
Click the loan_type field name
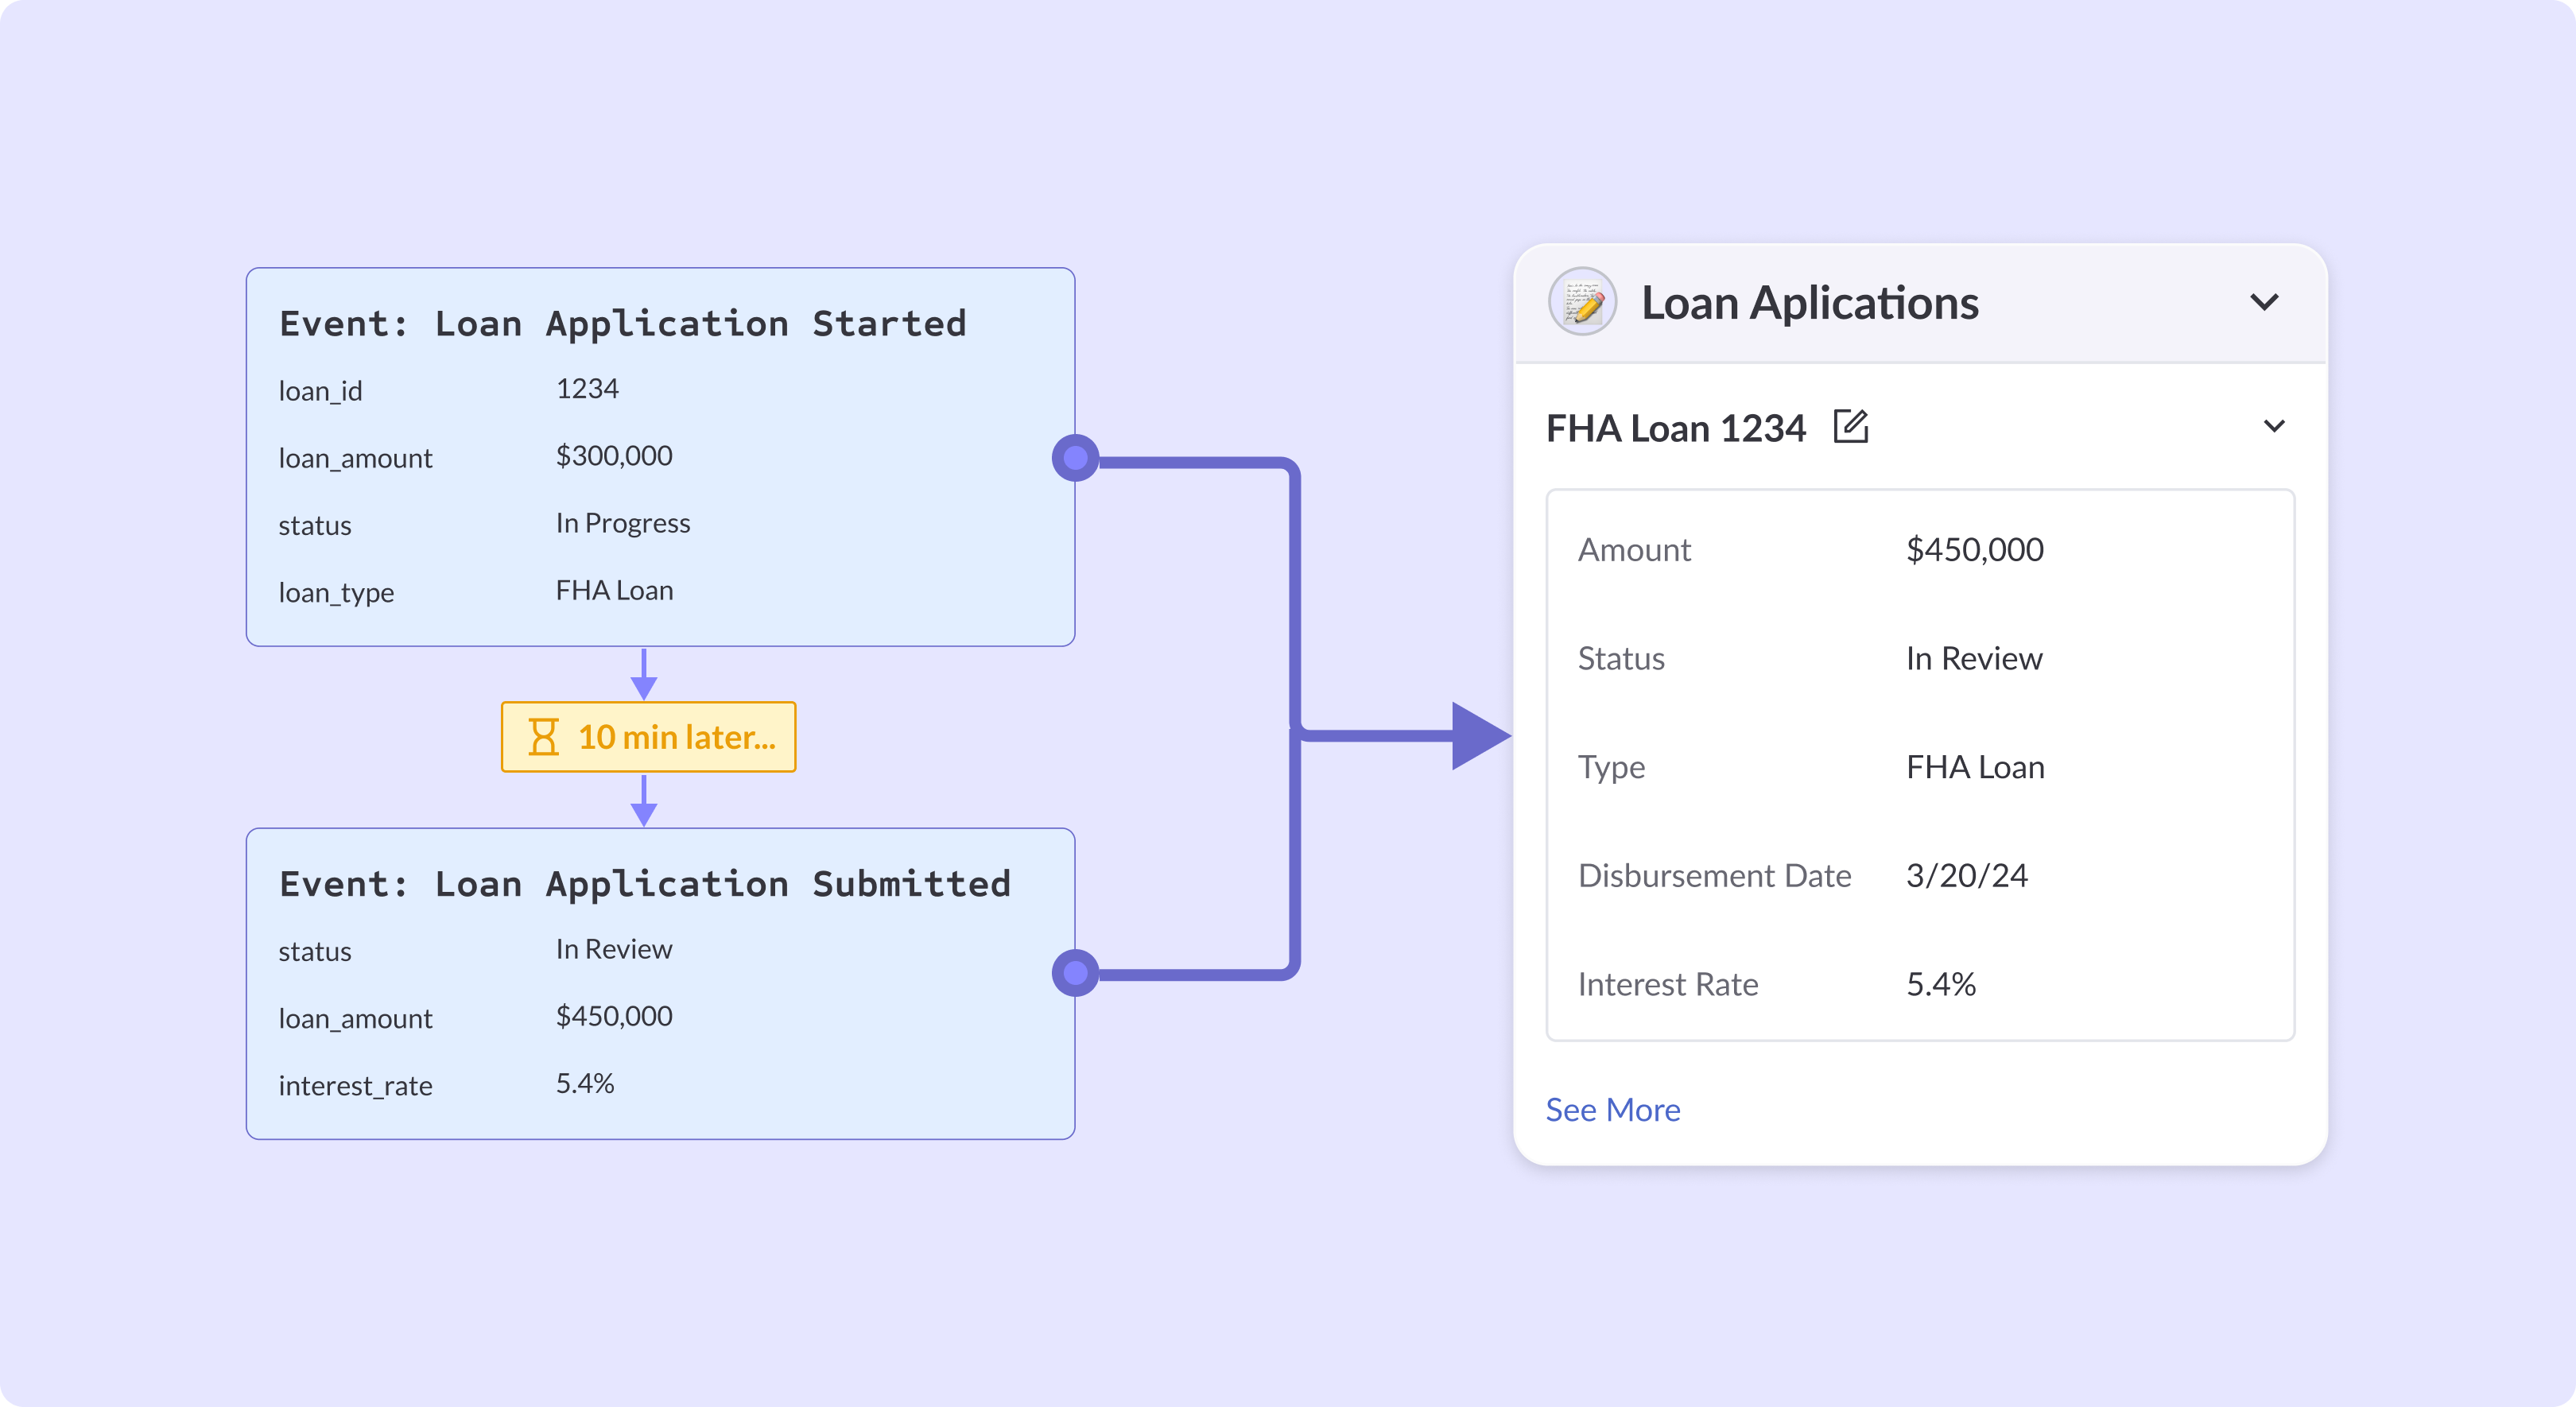point(336,593)
